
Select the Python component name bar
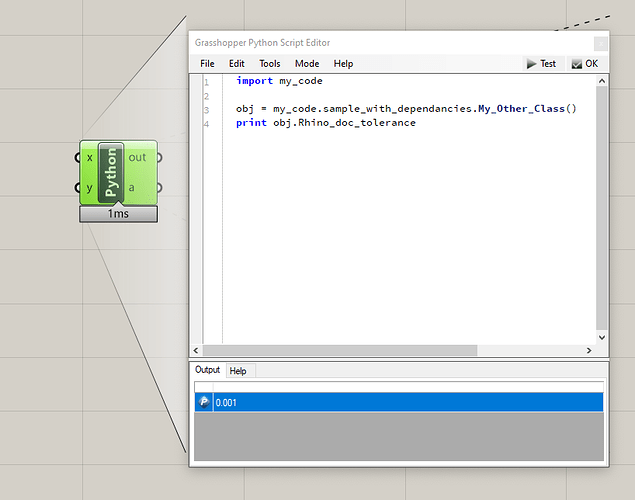coord(111,172)
